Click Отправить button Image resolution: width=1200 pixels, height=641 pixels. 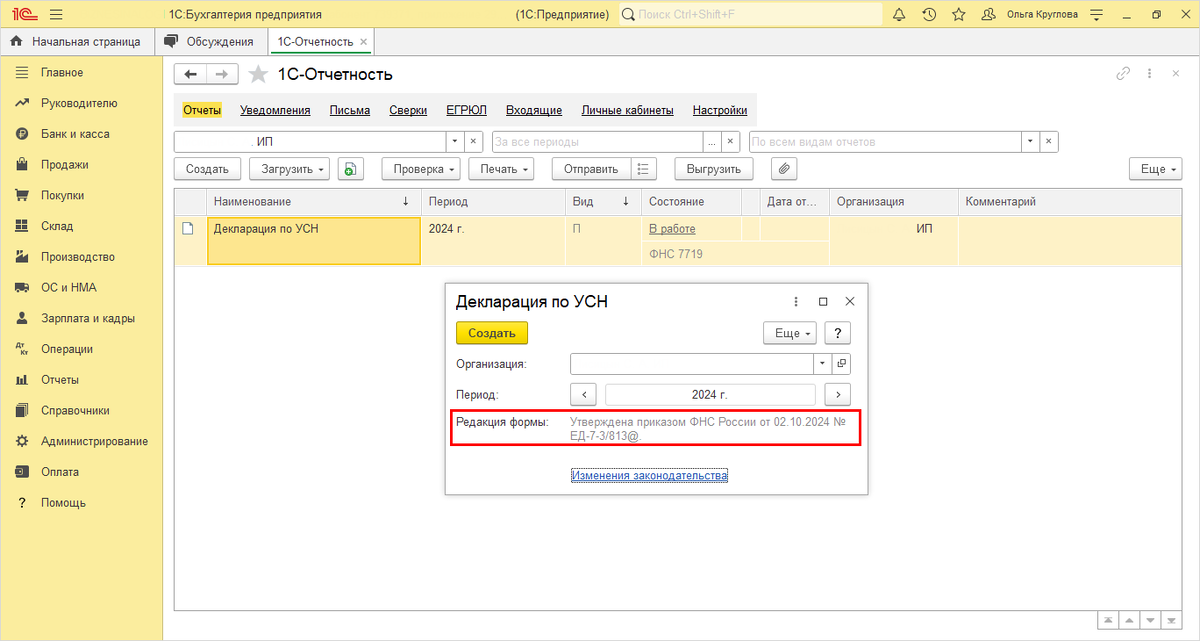[x=592, y=169]
